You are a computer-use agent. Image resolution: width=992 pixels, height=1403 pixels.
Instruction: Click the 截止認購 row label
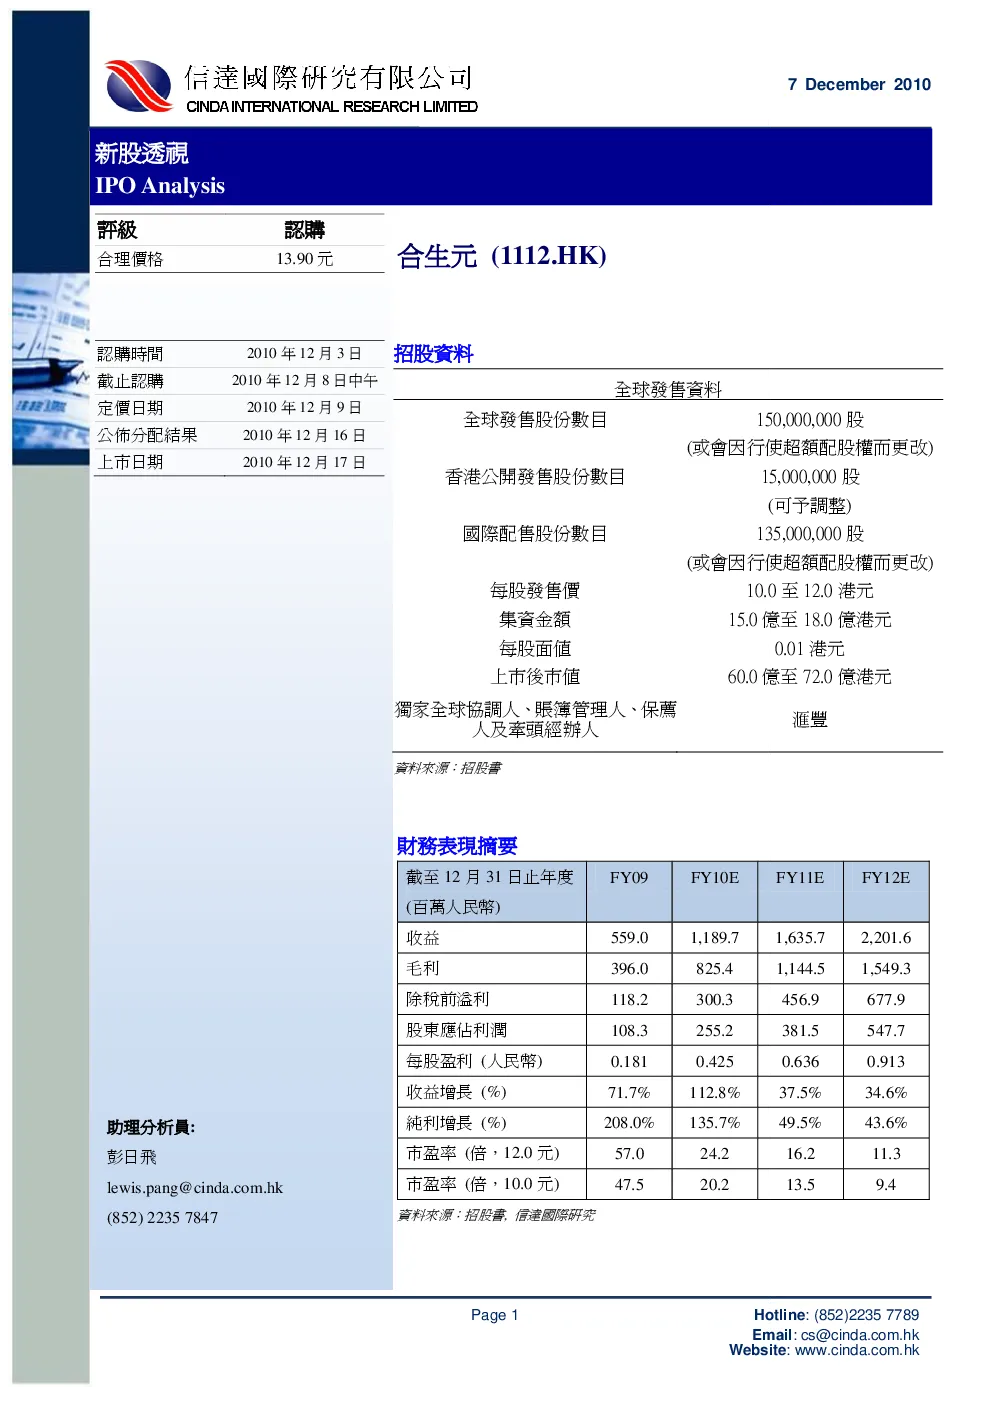130,381
